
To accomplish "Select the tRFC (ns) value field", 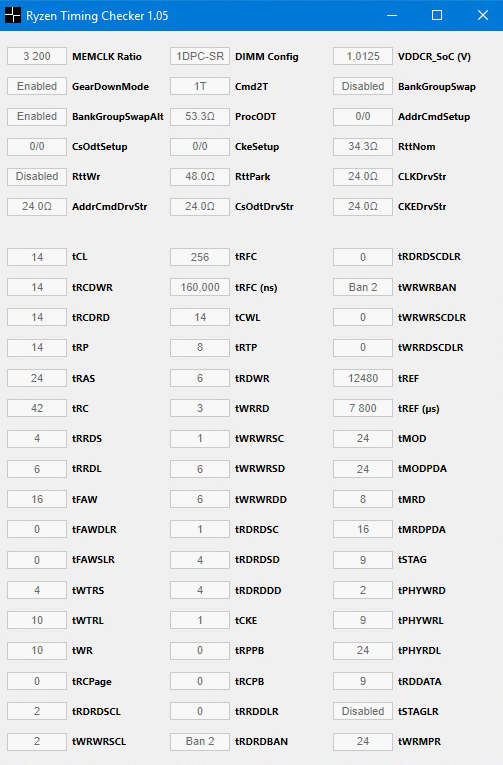I will [x=200, y=287].
